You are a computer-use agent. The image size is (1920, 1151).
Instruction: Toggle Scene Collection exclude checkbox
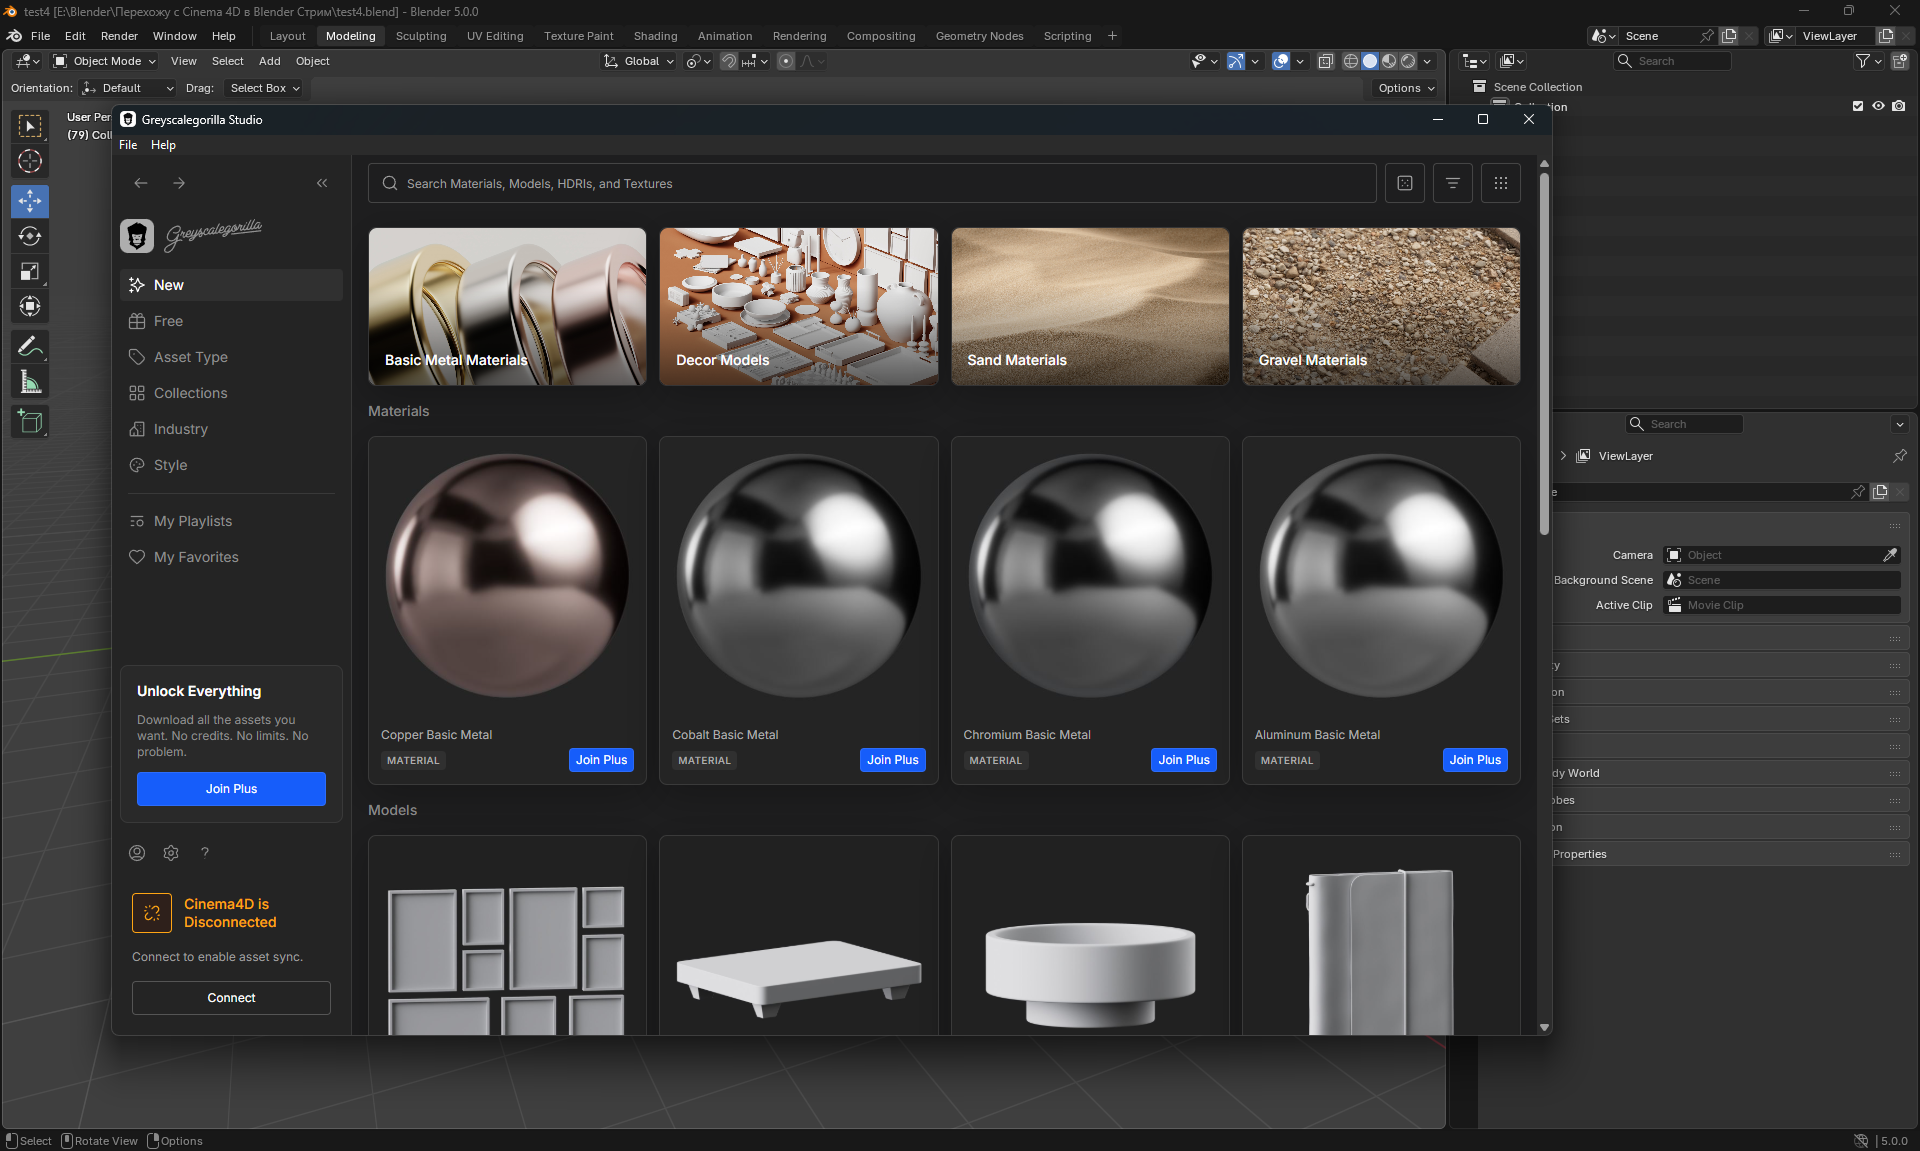click(x=1858, y=106)
